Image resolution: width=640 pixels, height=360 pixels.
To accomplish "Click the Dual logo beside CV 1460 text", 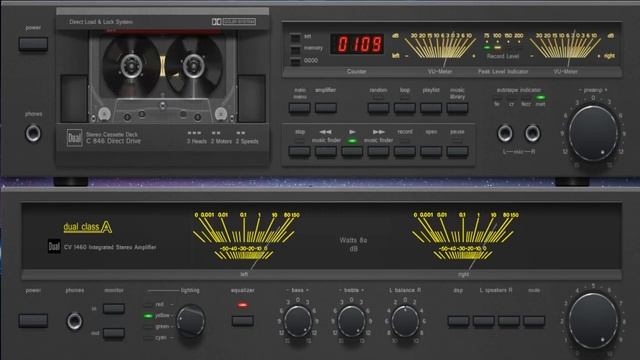I will [54, 247].
